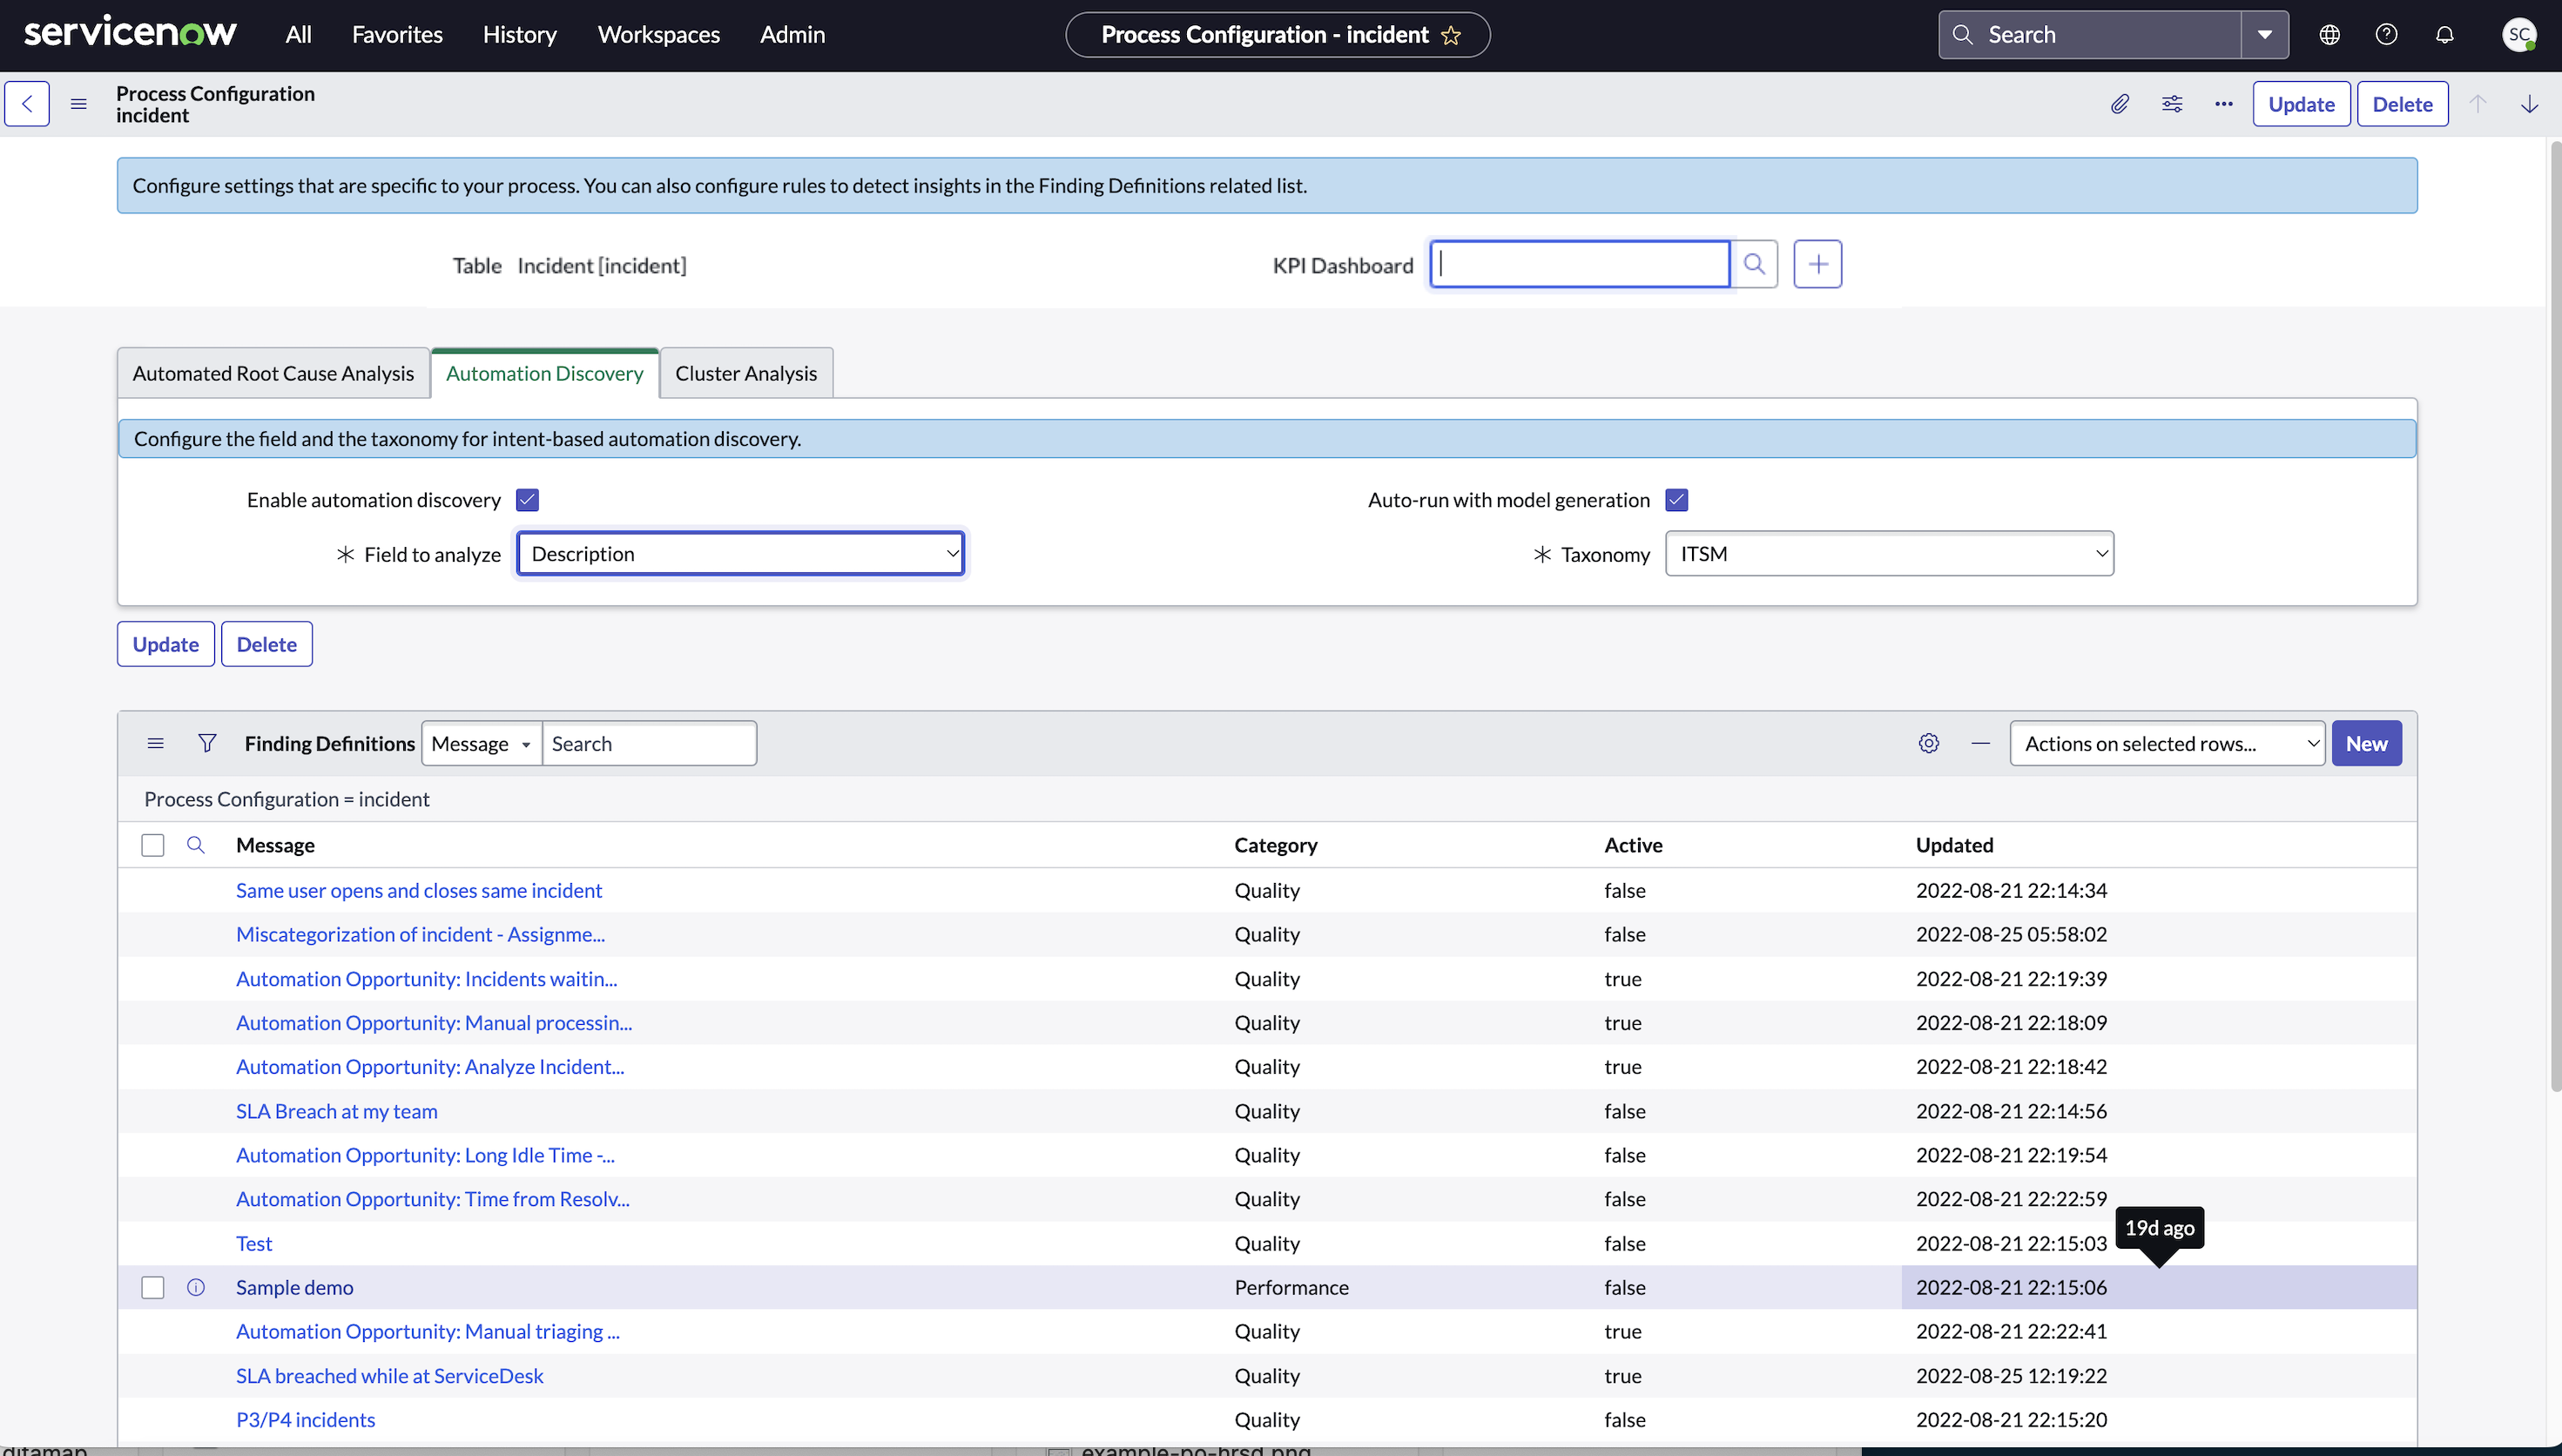Viewport: 2562px width, 1456px height.
Task: Open the Taxonomy dropdown
Action: click(x=1890, y=553)
